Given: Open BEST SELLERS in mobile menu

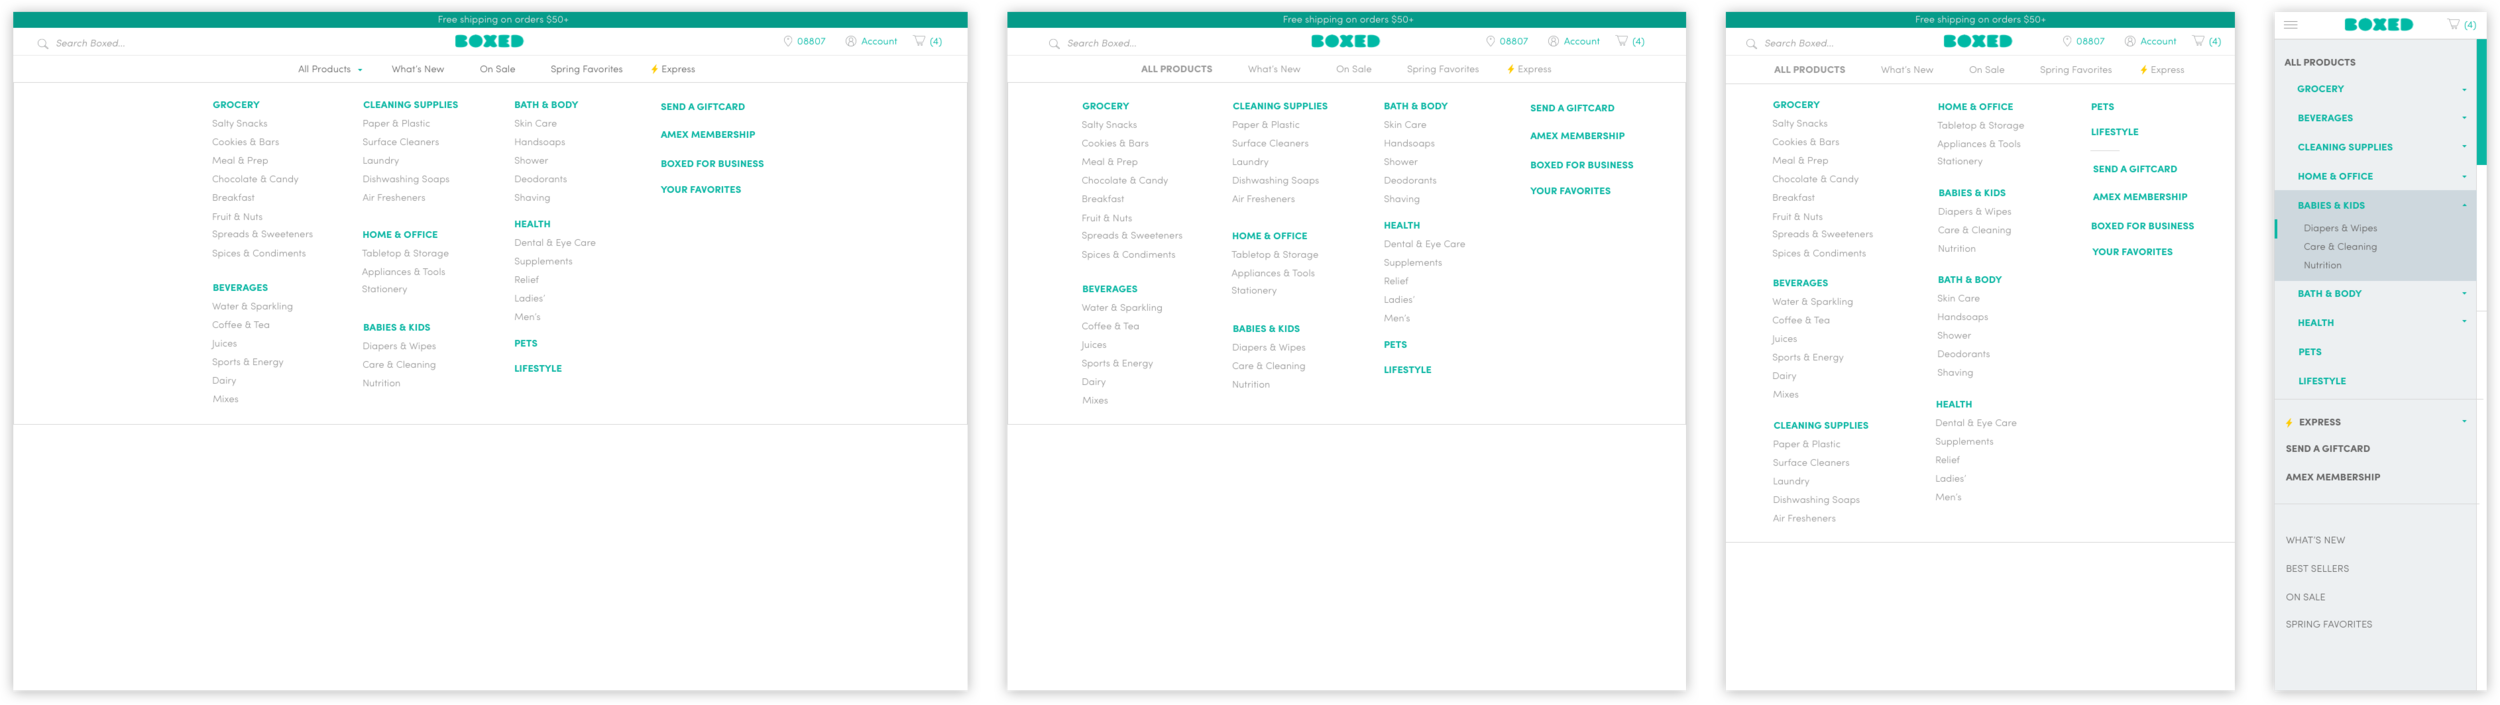Looking at the screenshot, I should (2317, 569).
